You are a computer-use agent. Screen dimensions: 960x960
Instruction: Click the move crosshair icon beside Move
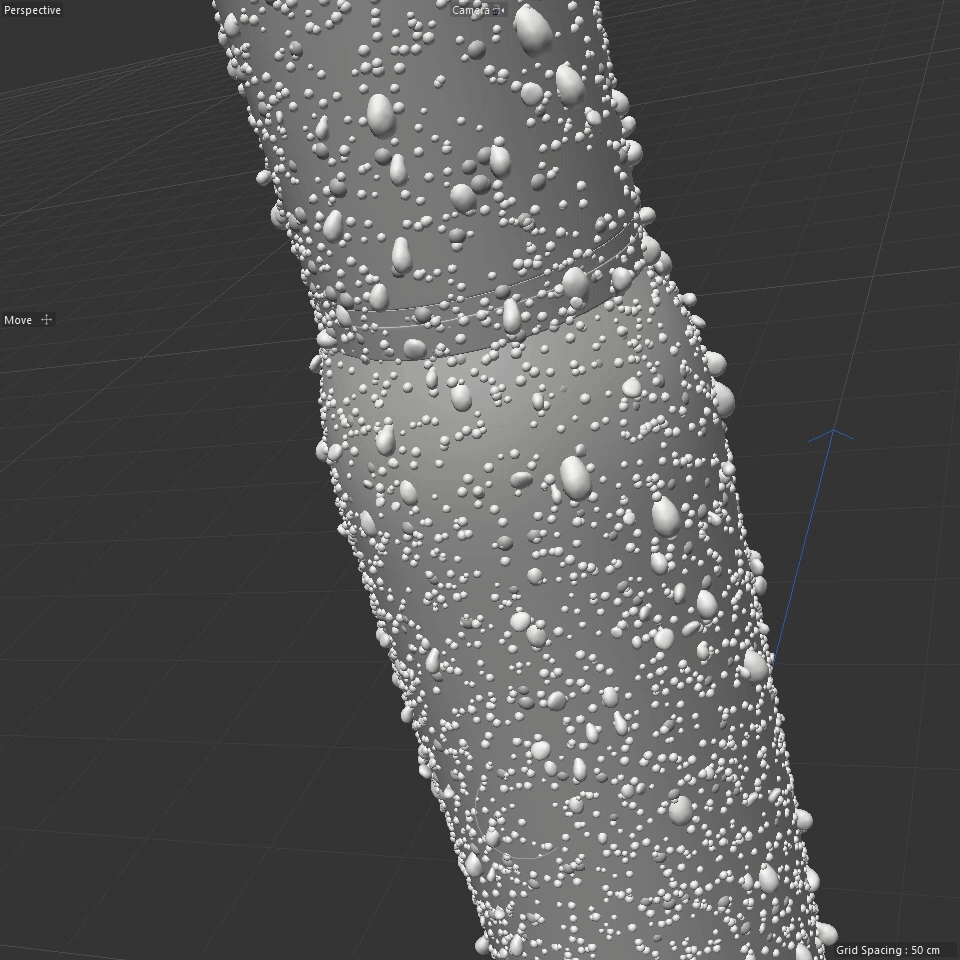coord(46,320)
